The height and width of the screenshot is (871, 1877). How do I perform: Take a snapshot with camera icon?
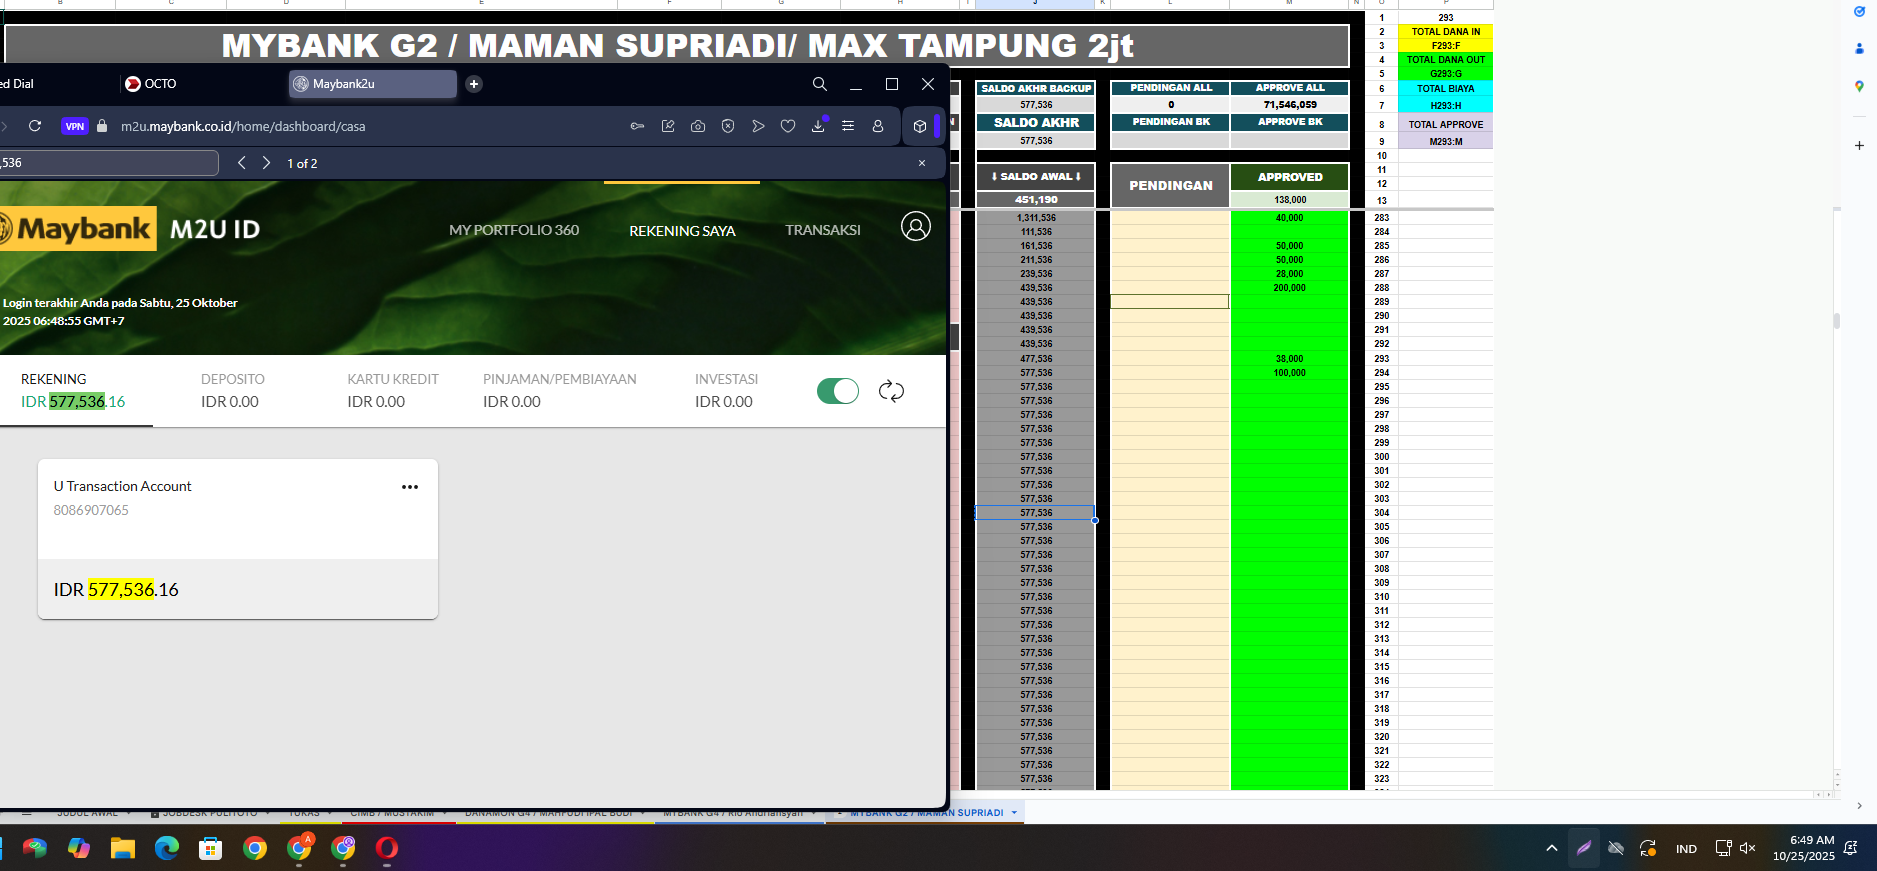point(698,126)
